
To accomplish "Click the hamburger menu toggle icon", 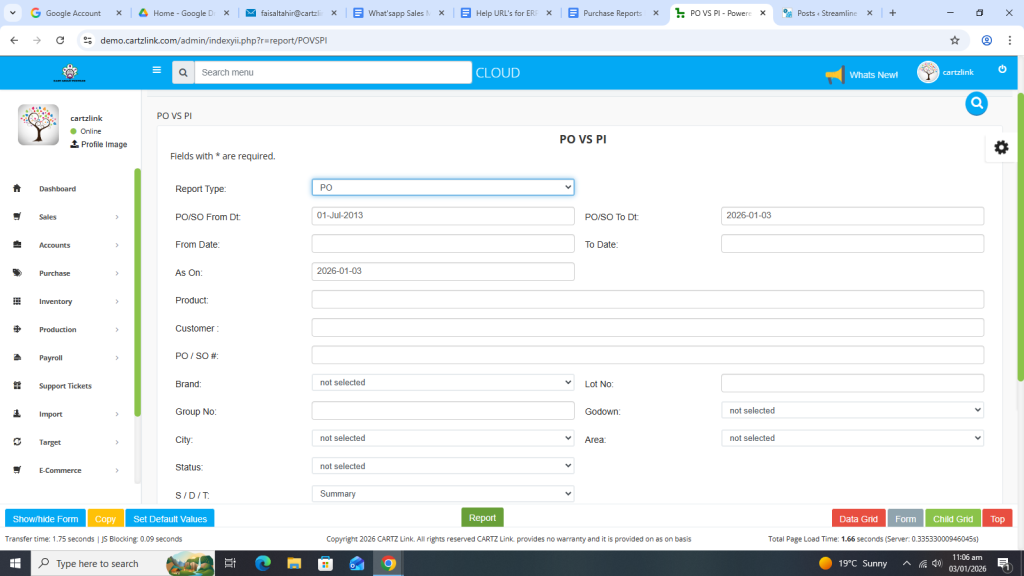I will pos(156,71).
